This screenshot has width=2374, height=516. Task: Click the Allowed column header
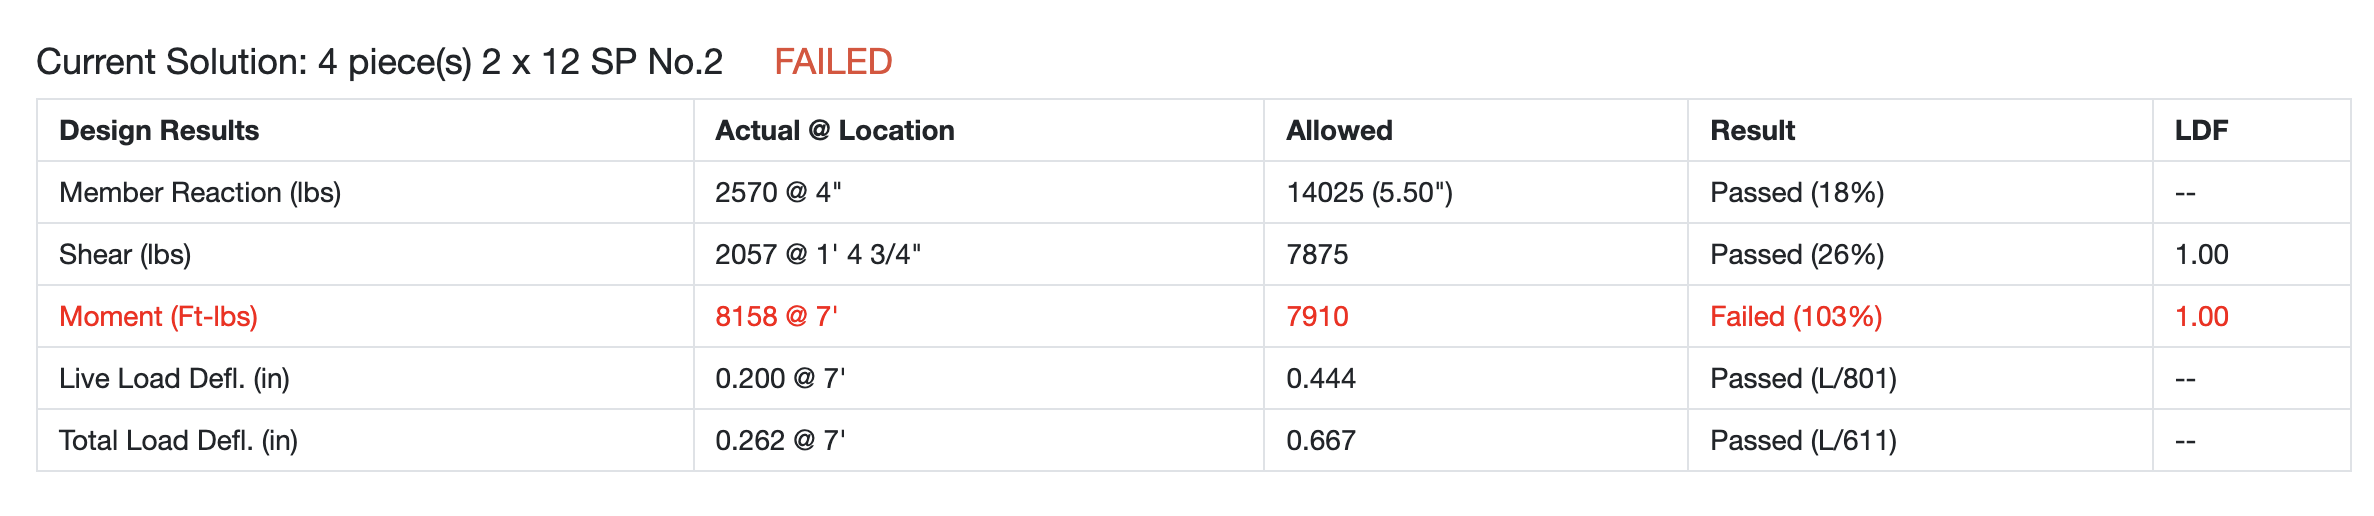[x=1339, y=130]
